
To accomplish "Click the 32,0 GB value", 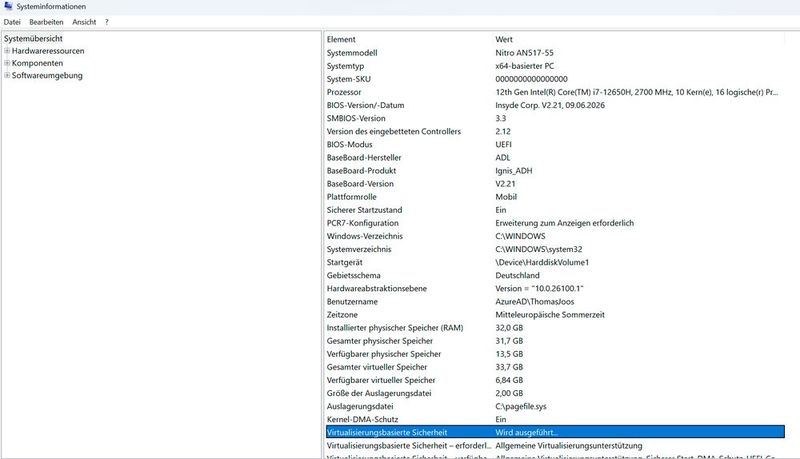I will click(509, 328).
